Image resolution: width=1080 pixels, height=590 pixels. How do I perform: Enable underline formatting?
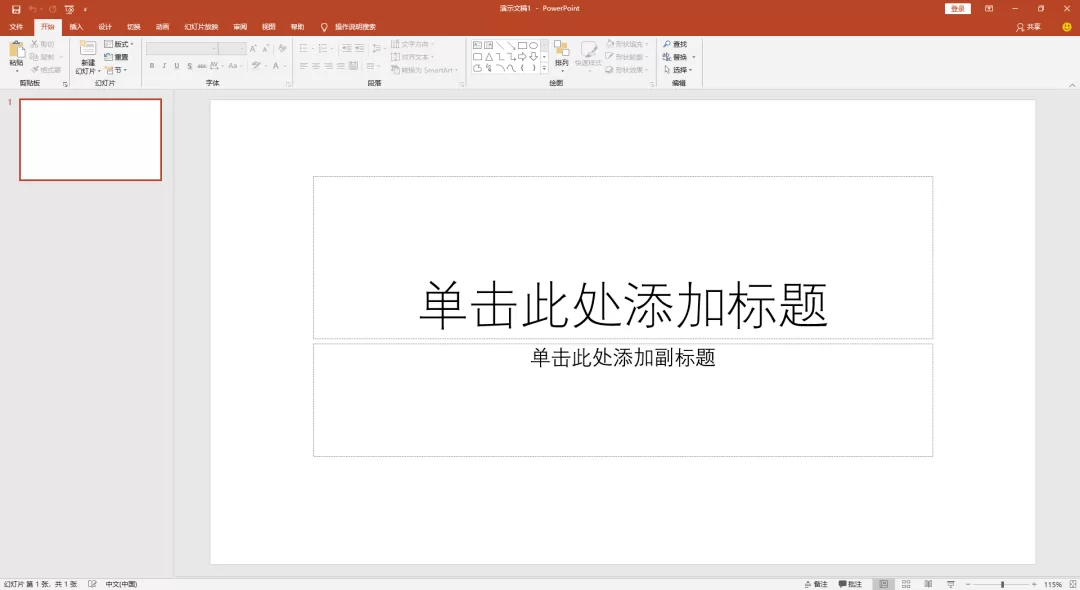[177, 66]
